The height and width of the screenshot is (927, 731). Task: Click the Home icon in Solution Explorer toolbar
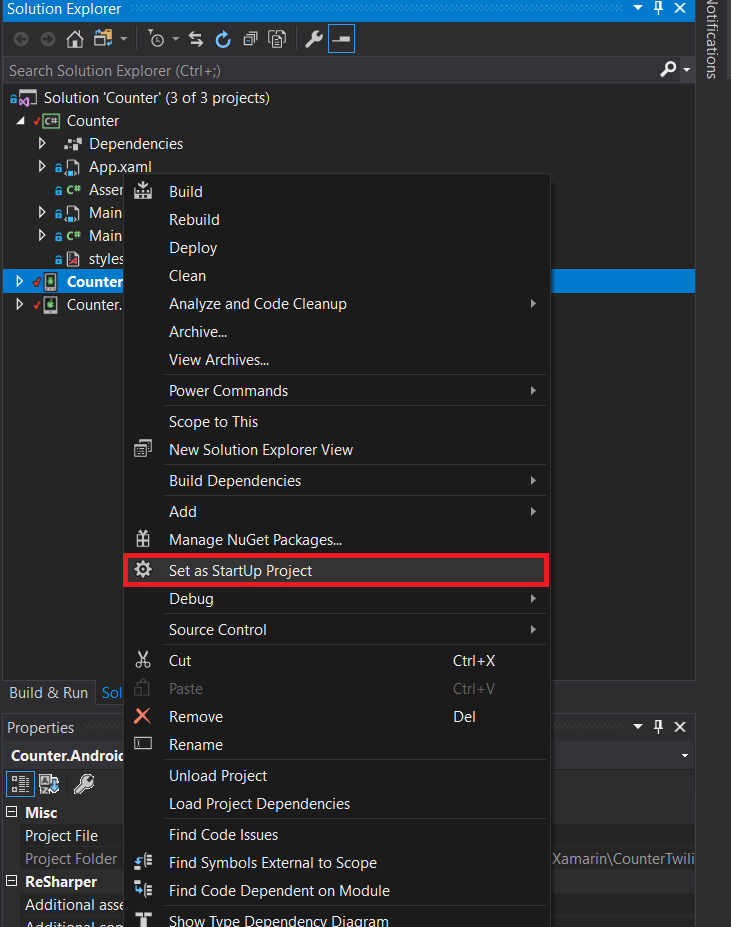[x=75, y=39]
